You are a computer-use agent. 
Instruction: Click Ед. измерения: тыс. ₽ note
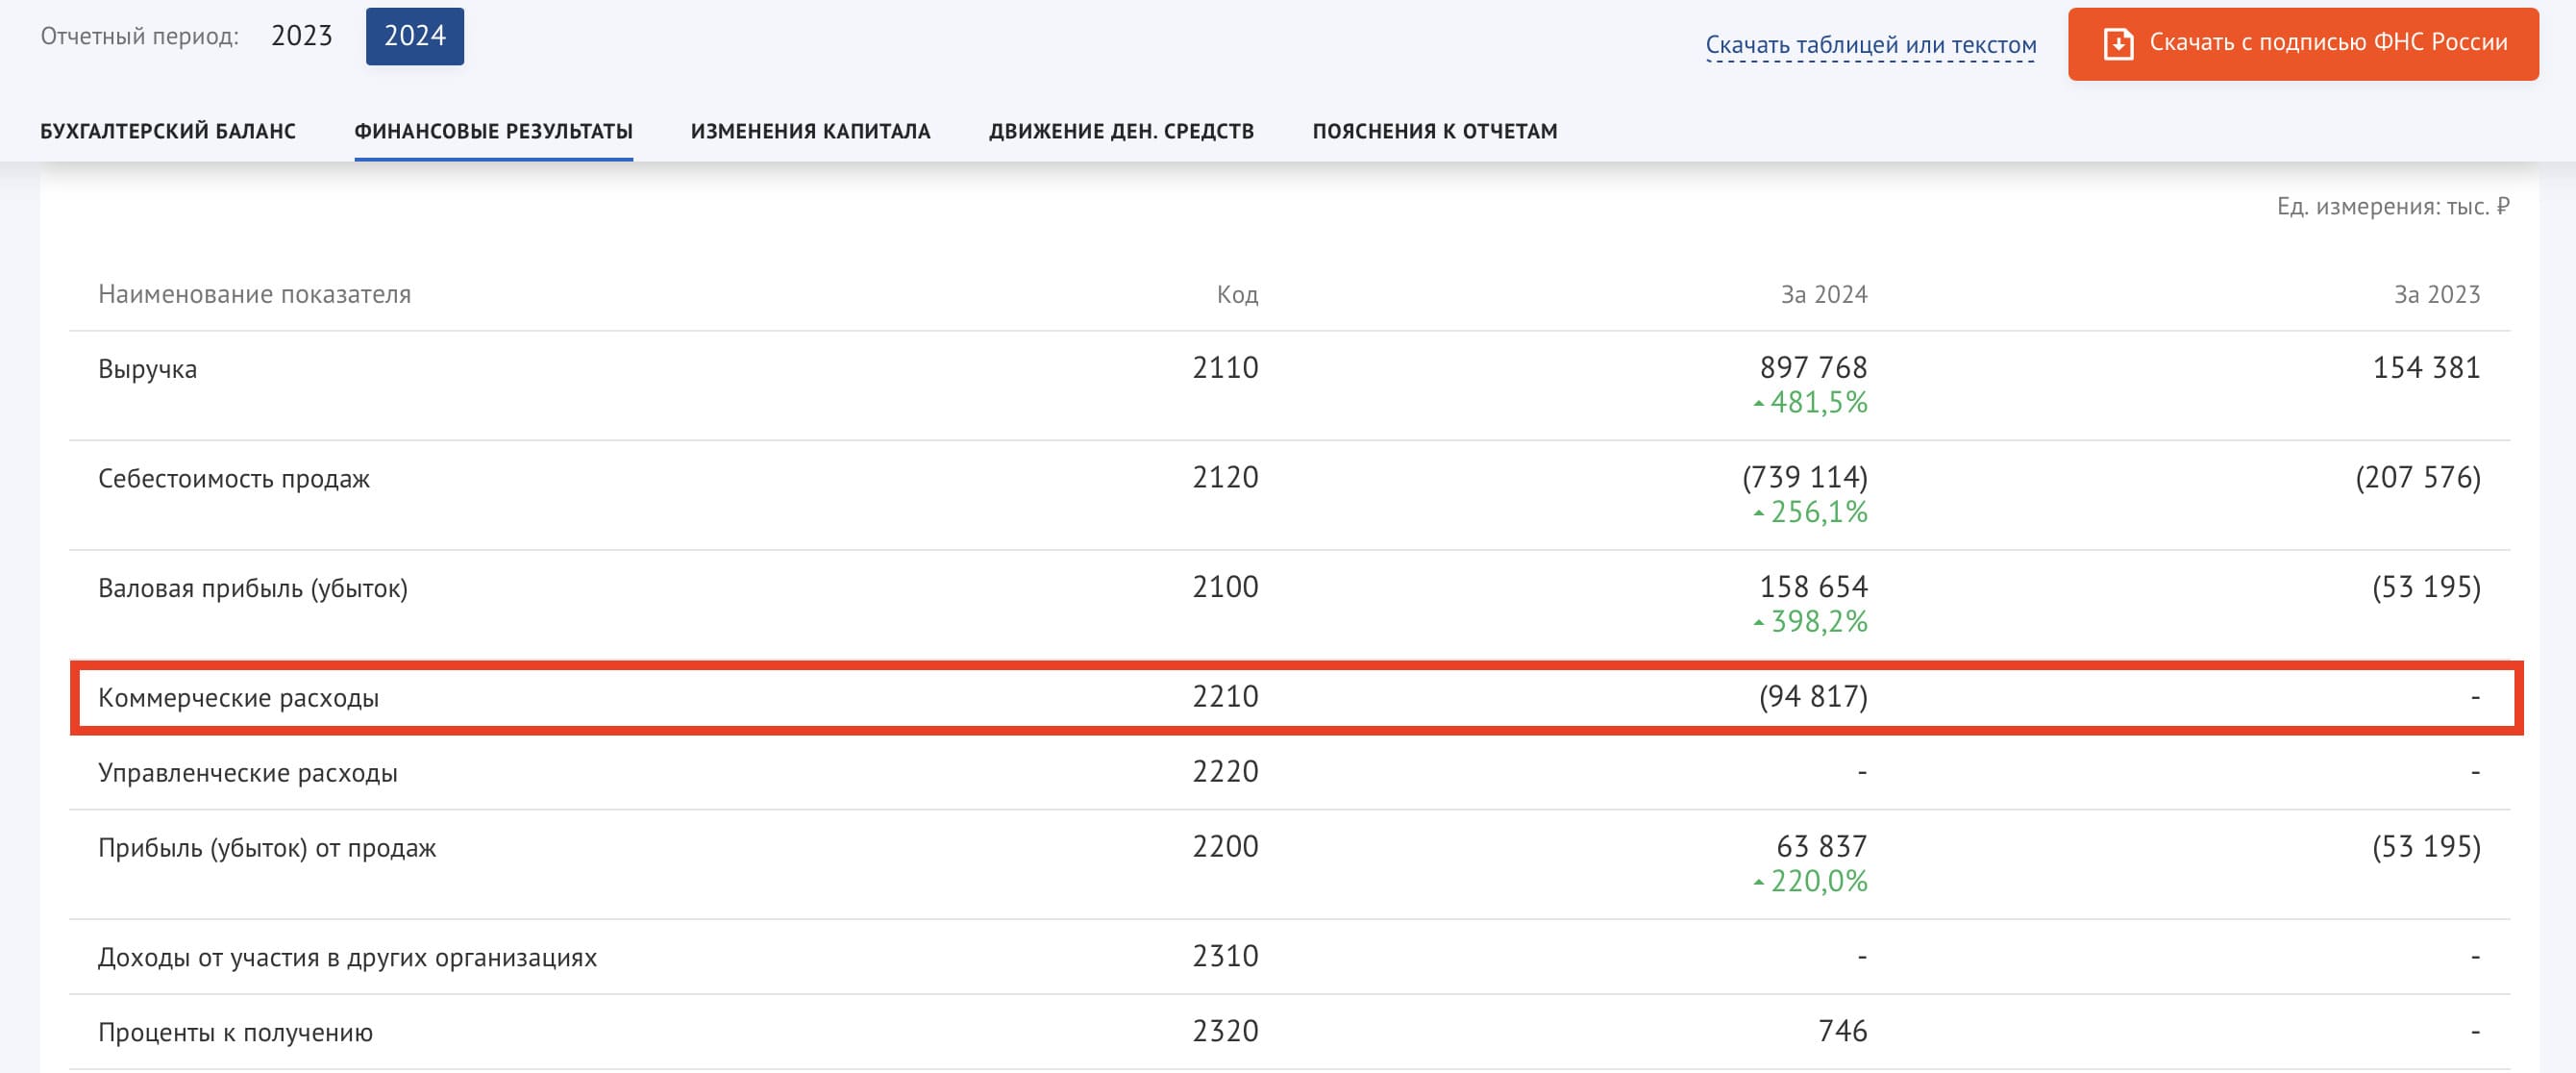click(2393, 206)
